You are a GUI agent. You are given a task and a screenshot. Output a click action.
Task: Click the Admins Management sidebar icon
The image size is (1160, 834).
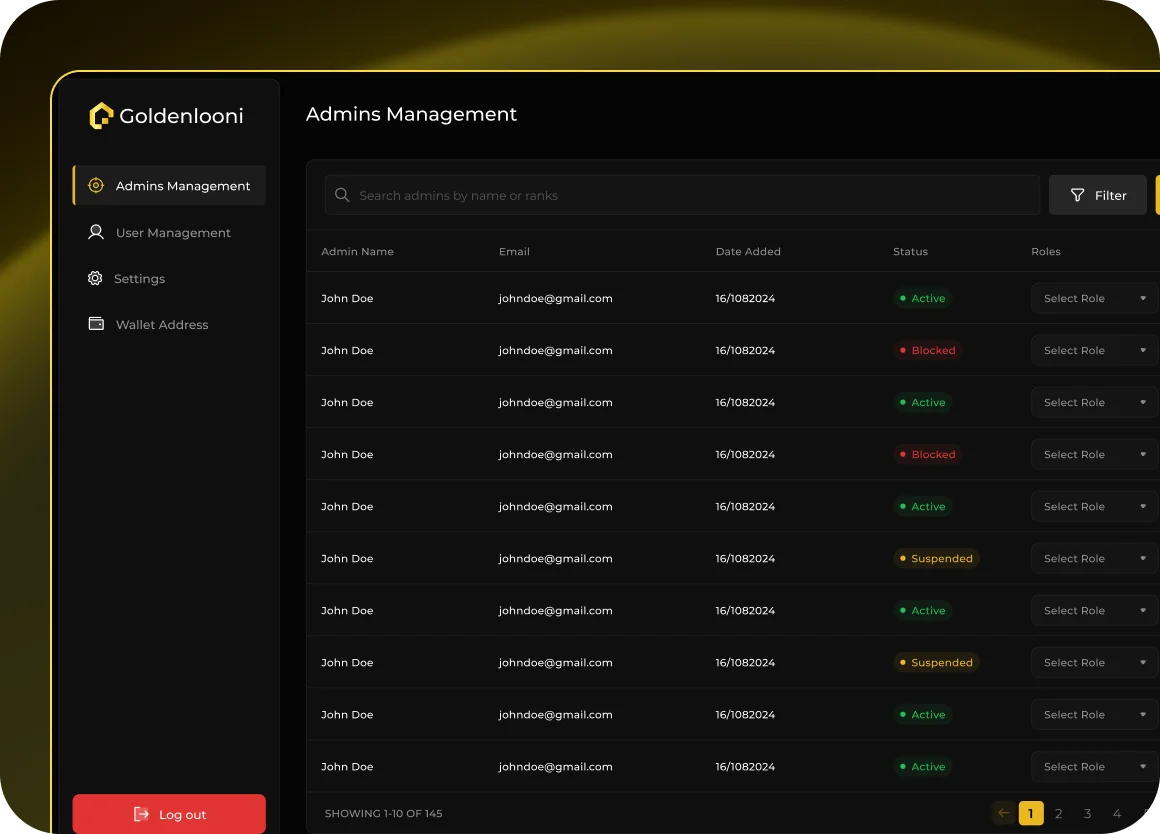click(96, 186)
